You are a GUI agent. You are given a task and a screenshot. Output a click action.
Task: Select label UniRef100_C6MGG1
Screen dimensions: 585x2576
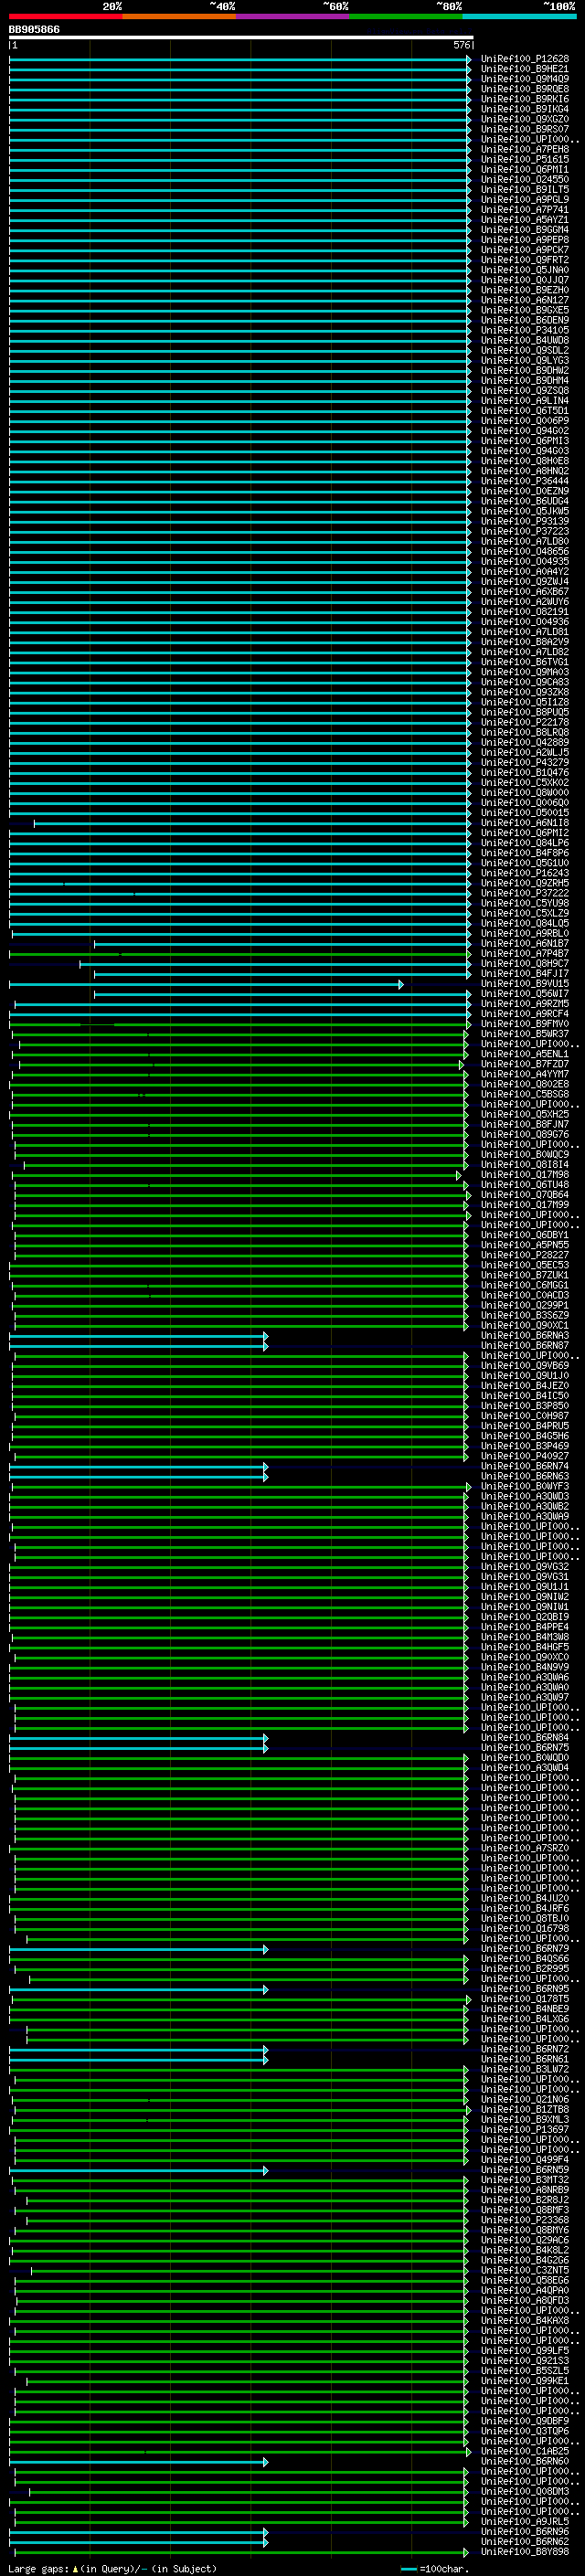(525, 1286)
